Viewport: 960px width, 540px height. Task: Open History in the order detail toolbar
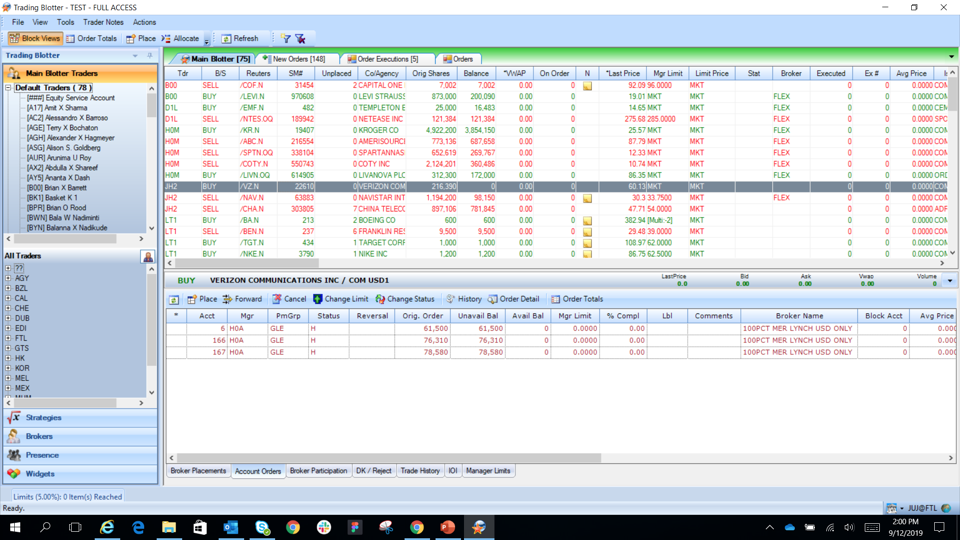click(x=464, y=299)
